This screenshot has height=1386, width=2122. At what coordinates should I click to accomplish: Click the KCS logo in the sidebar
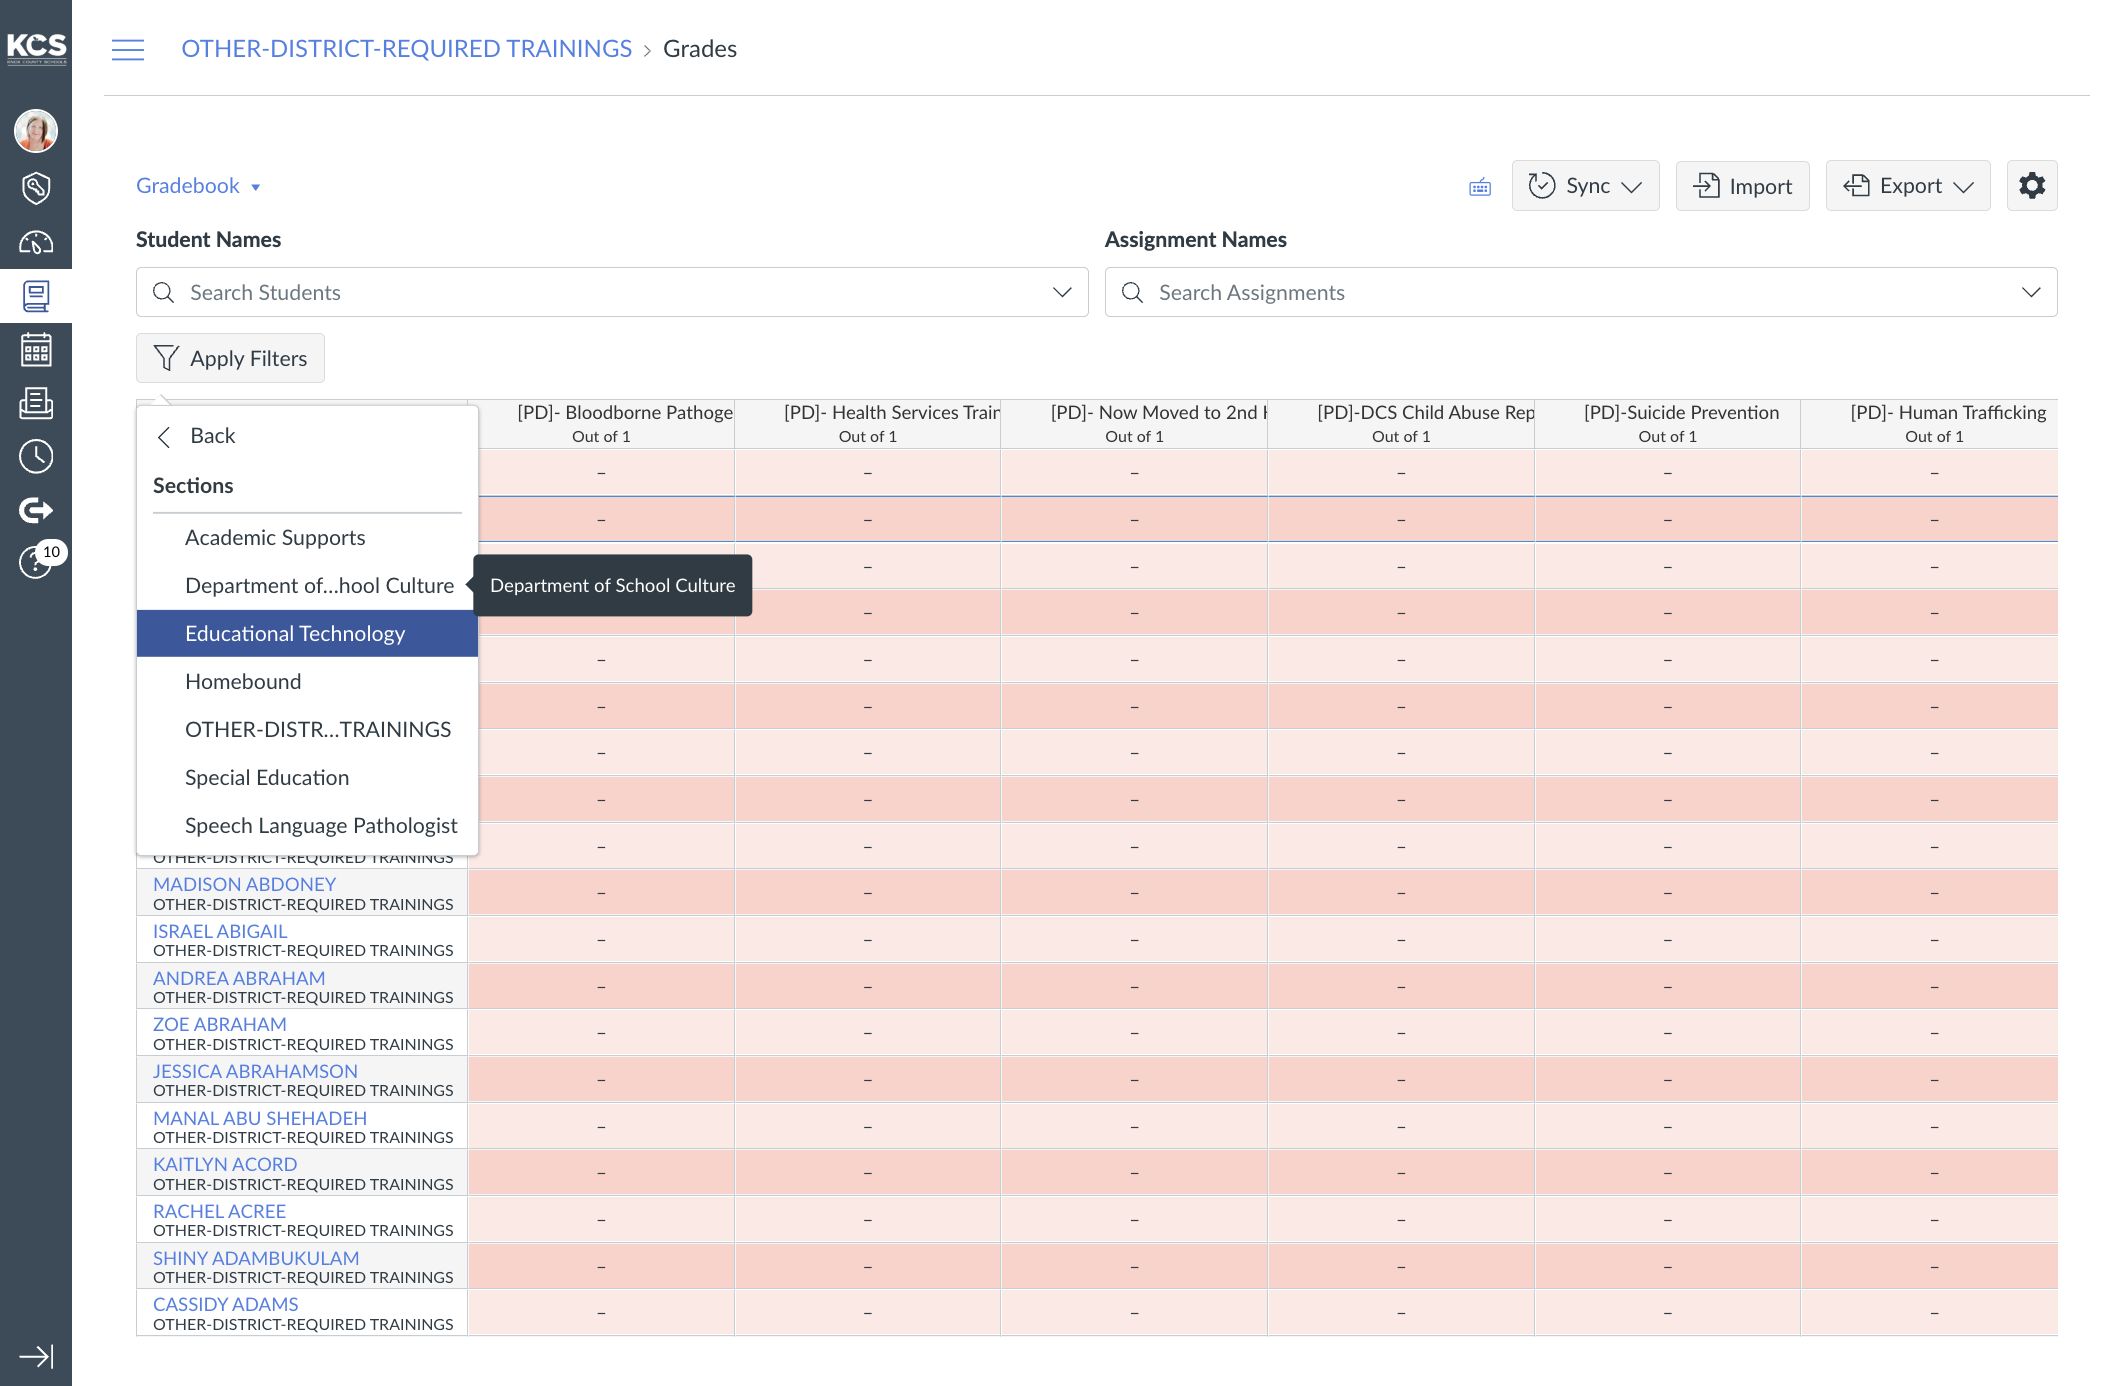(x=36, y=48)
